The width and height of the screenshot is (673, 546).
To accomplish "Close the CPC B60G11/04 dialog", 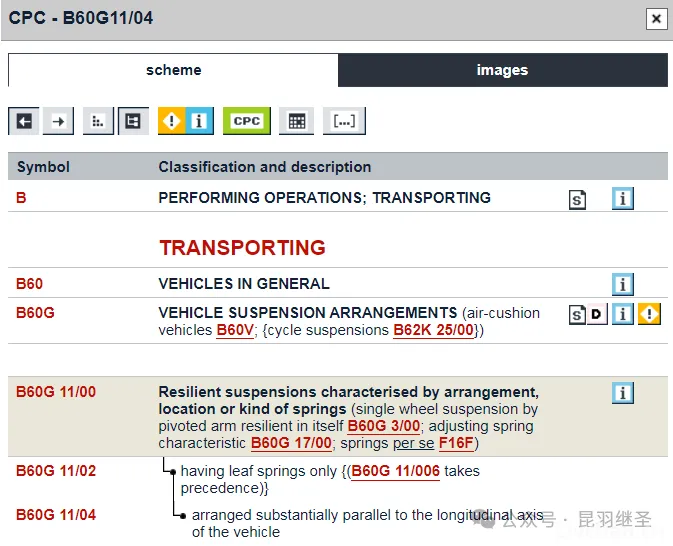I will [656, 18].
